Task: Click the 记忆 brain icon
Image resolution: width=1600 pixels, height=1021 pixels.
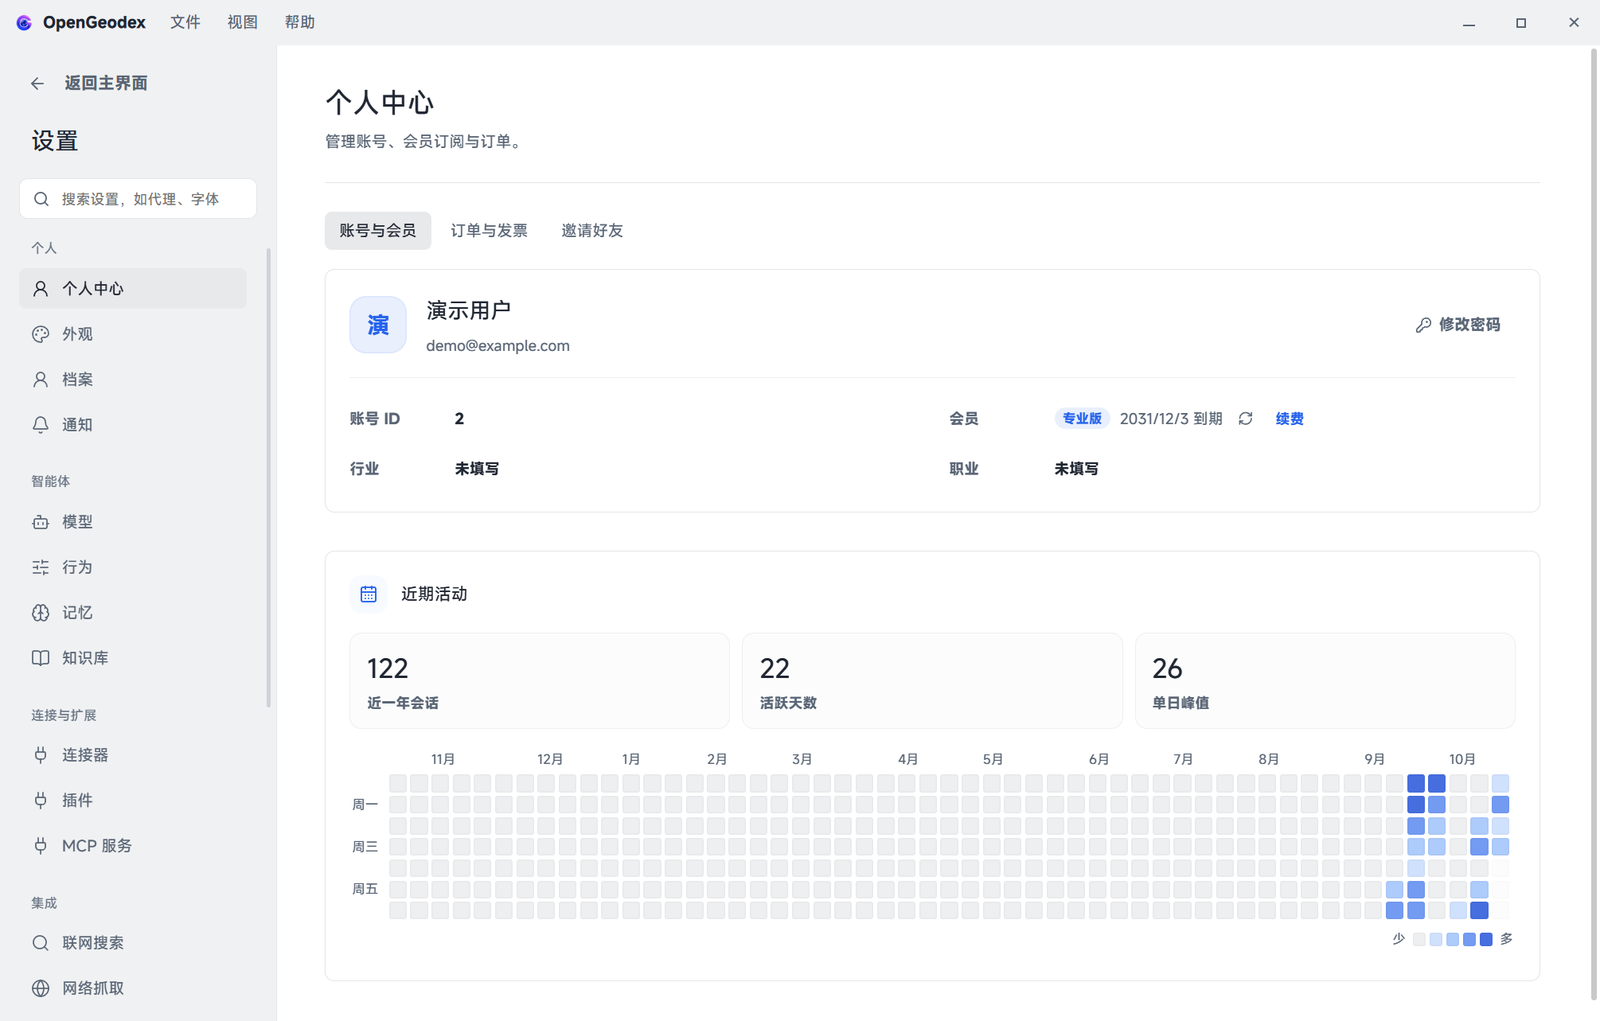Action: pyautogui.click(x=40, y=613)
